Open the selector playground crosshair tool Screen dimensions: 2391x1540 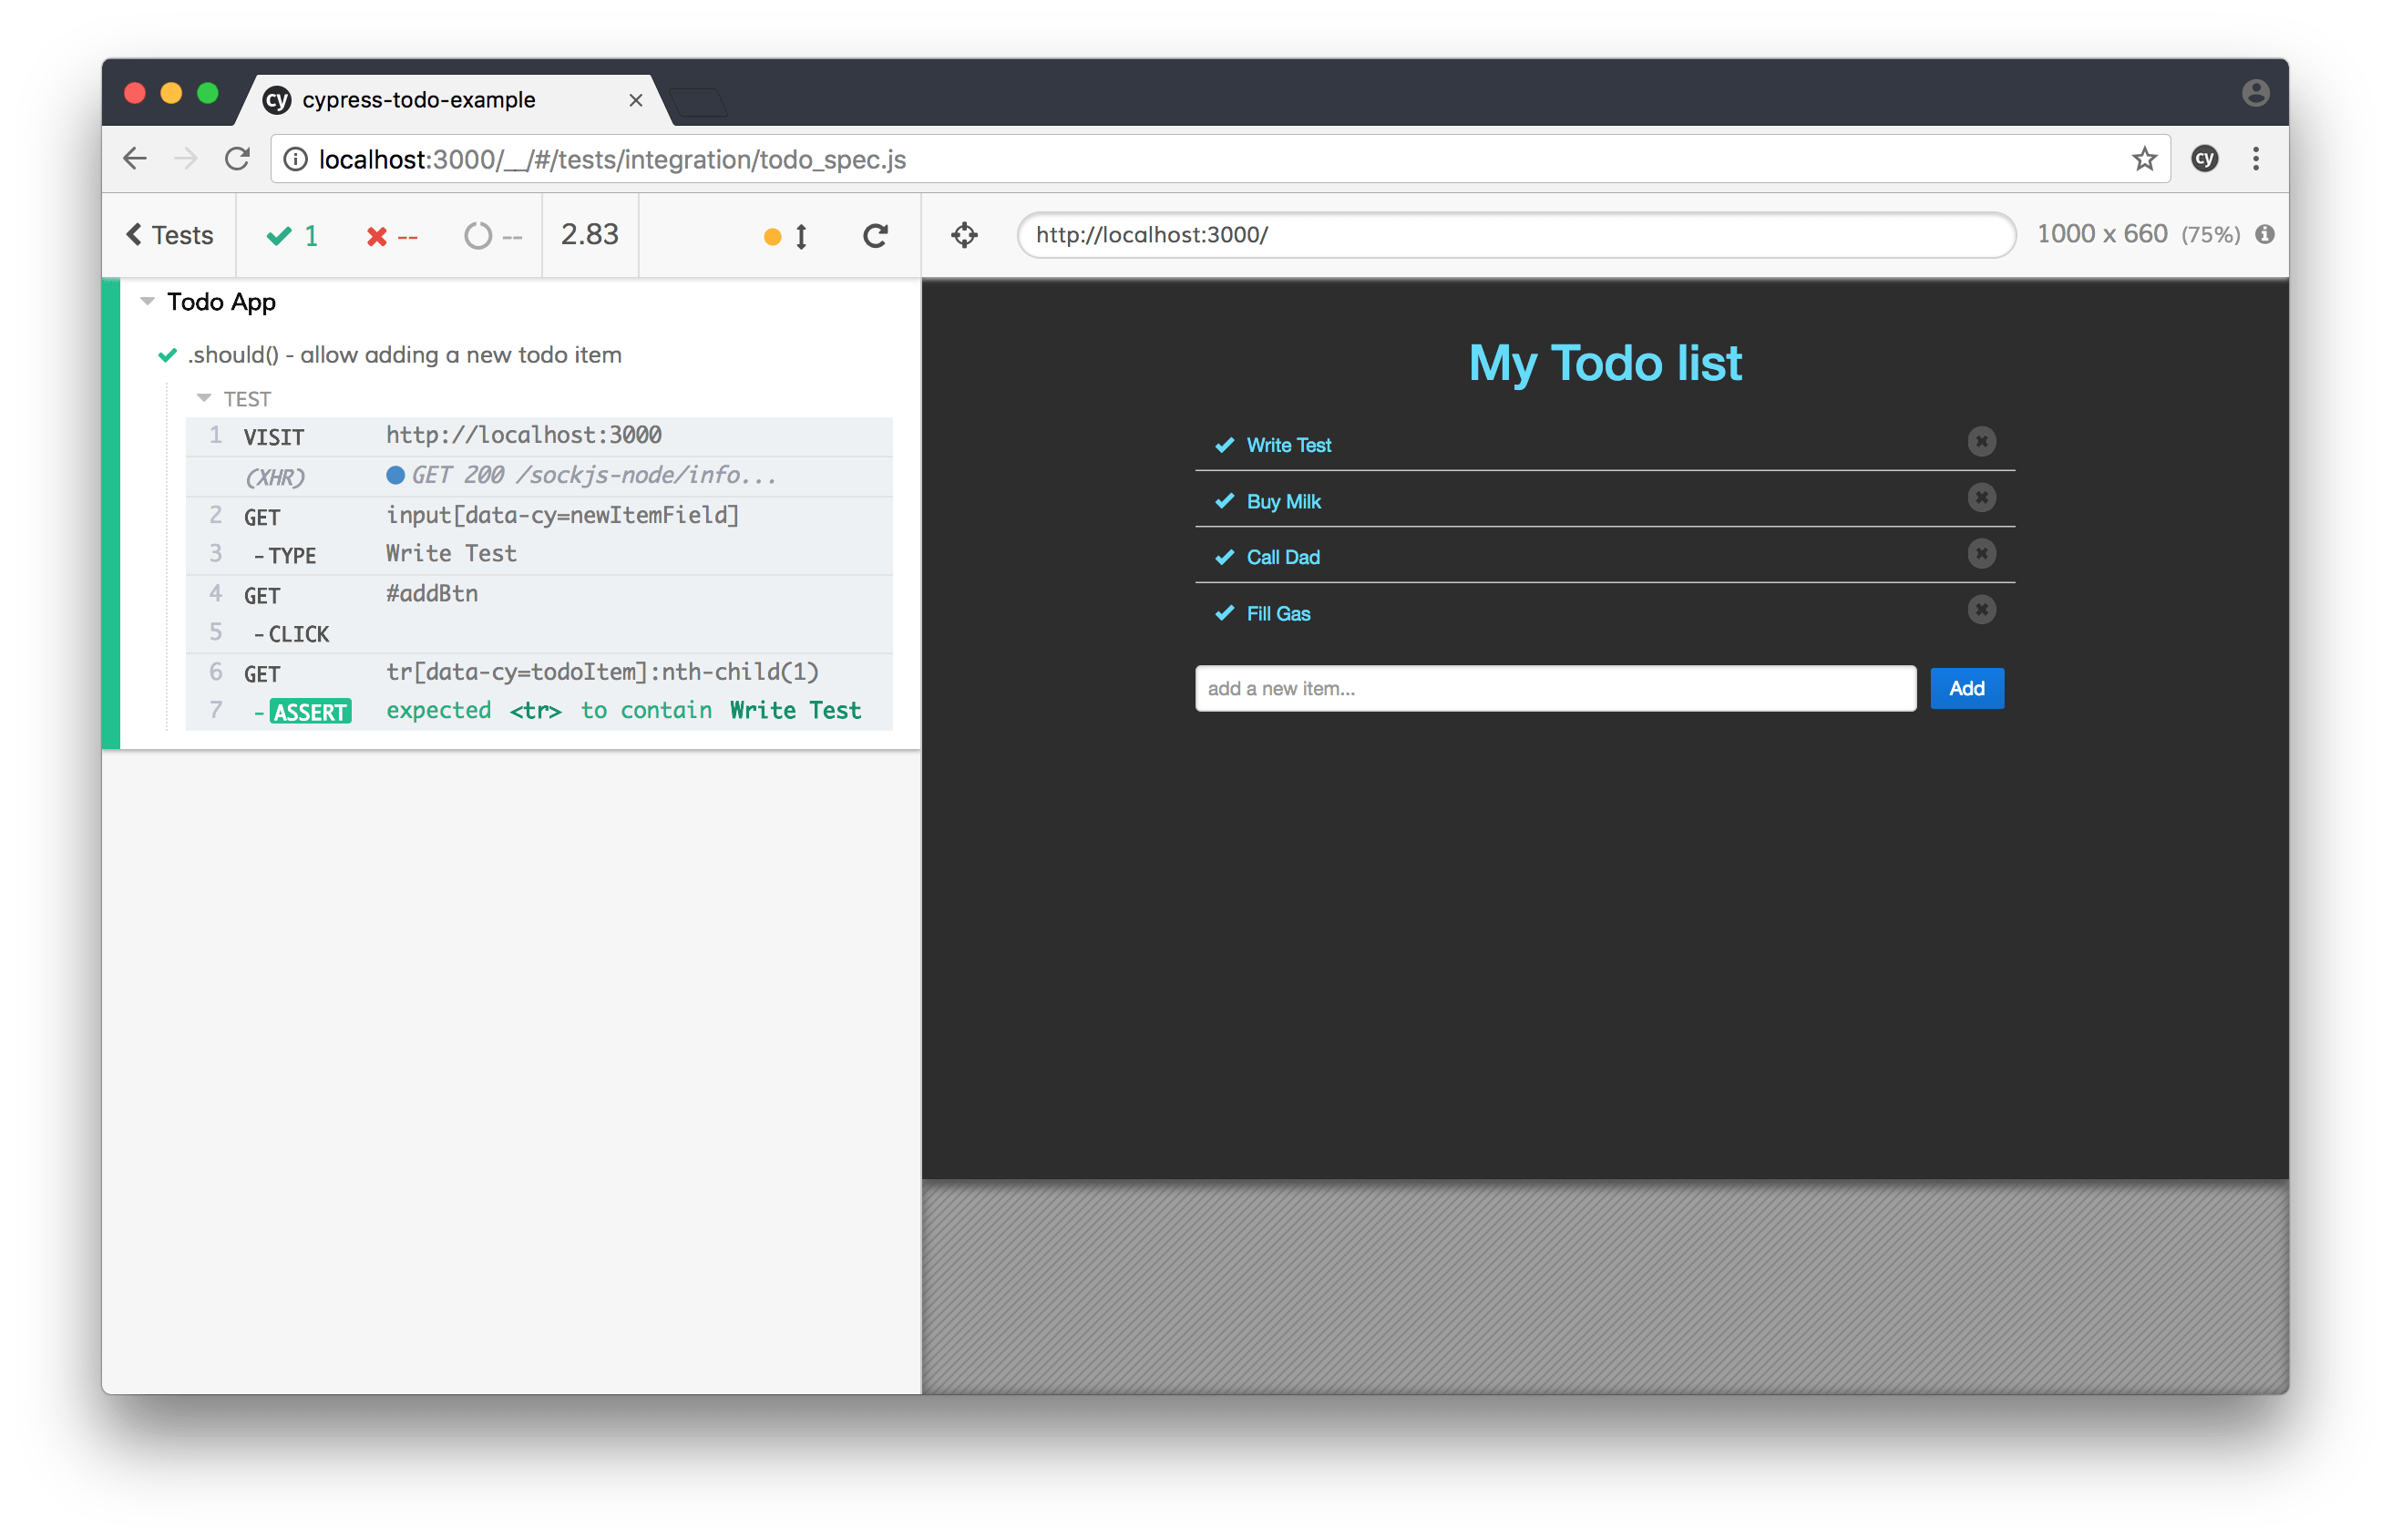point(963,235)
